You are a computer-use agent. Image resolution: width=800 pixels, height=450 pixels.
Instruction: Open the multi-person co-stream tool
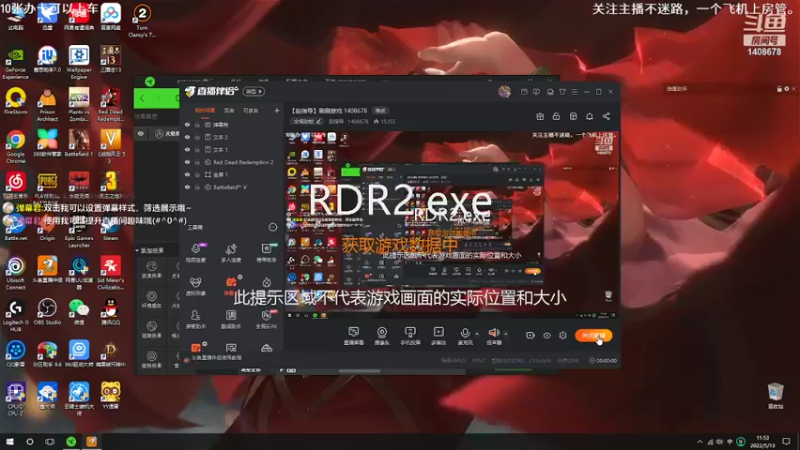(x=231, y=253)
